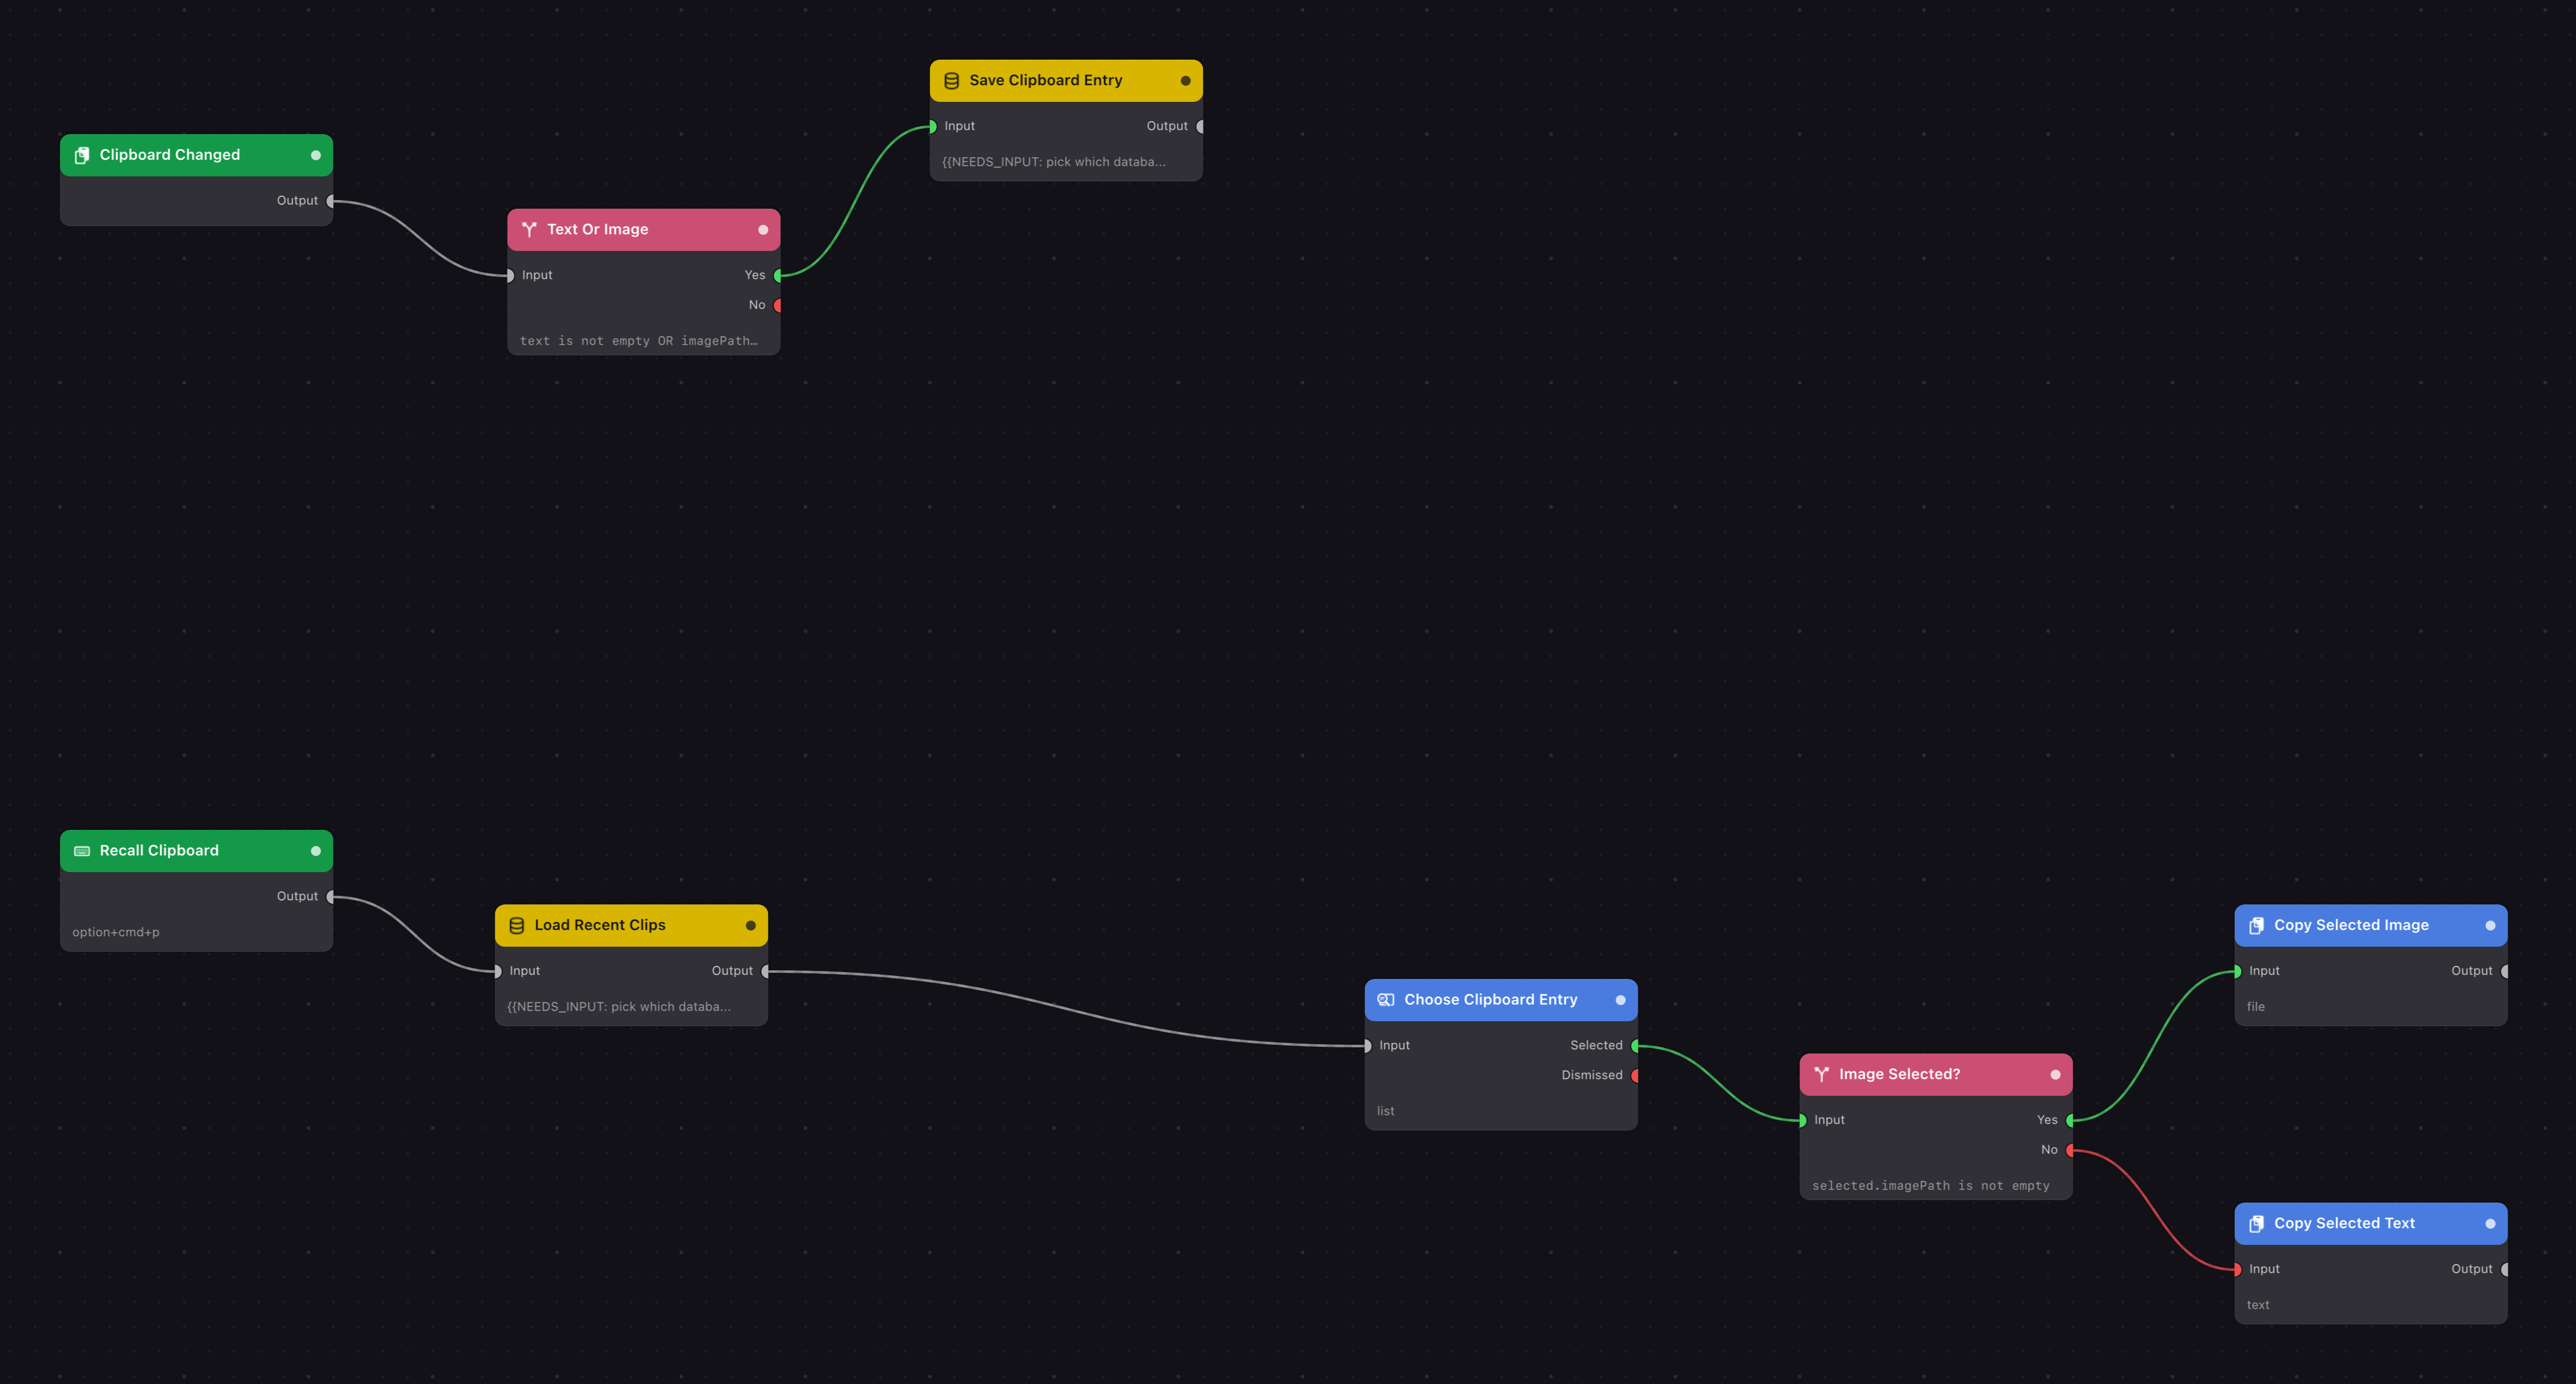Click the red No port of Text Or Image
This screenshot has width=2576, height=1384.
778,306
